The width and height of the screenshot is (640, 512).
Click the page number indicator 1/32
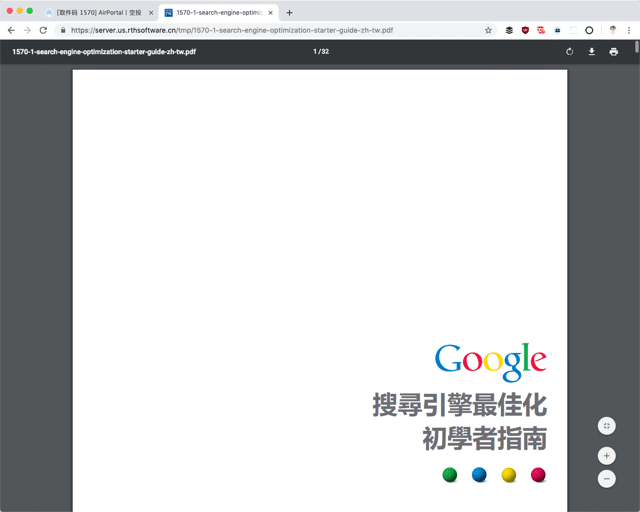[x=321, y=51]
